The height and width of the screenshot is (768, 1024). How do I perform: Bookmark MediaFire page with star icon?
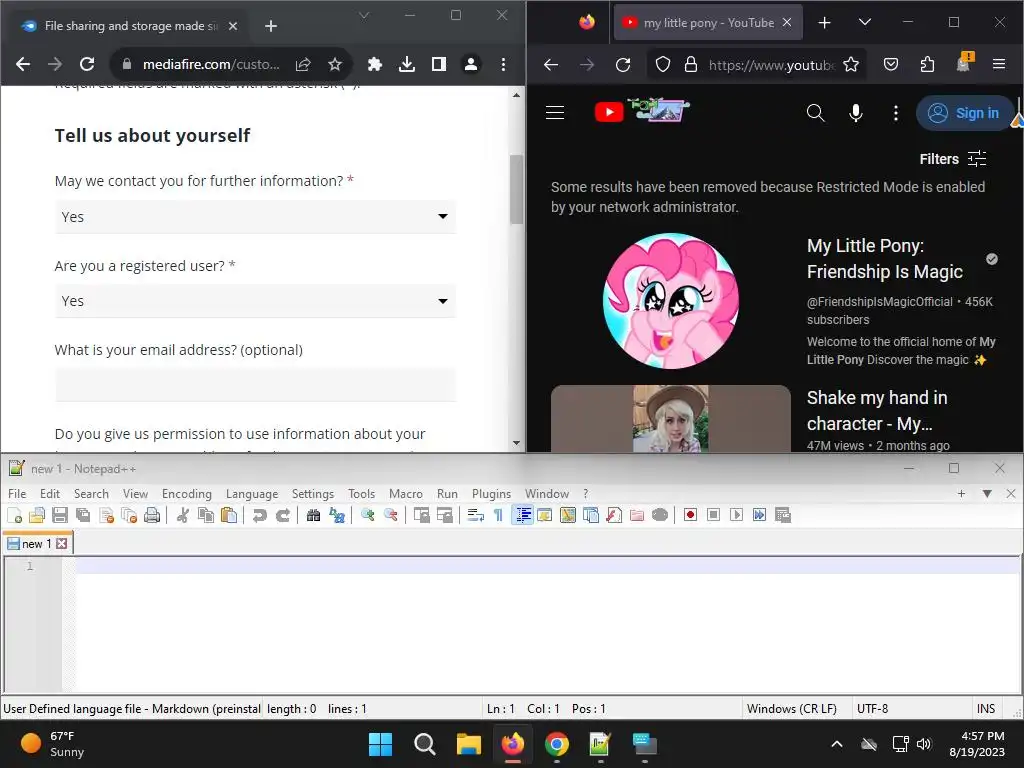[x=335, y=64]
